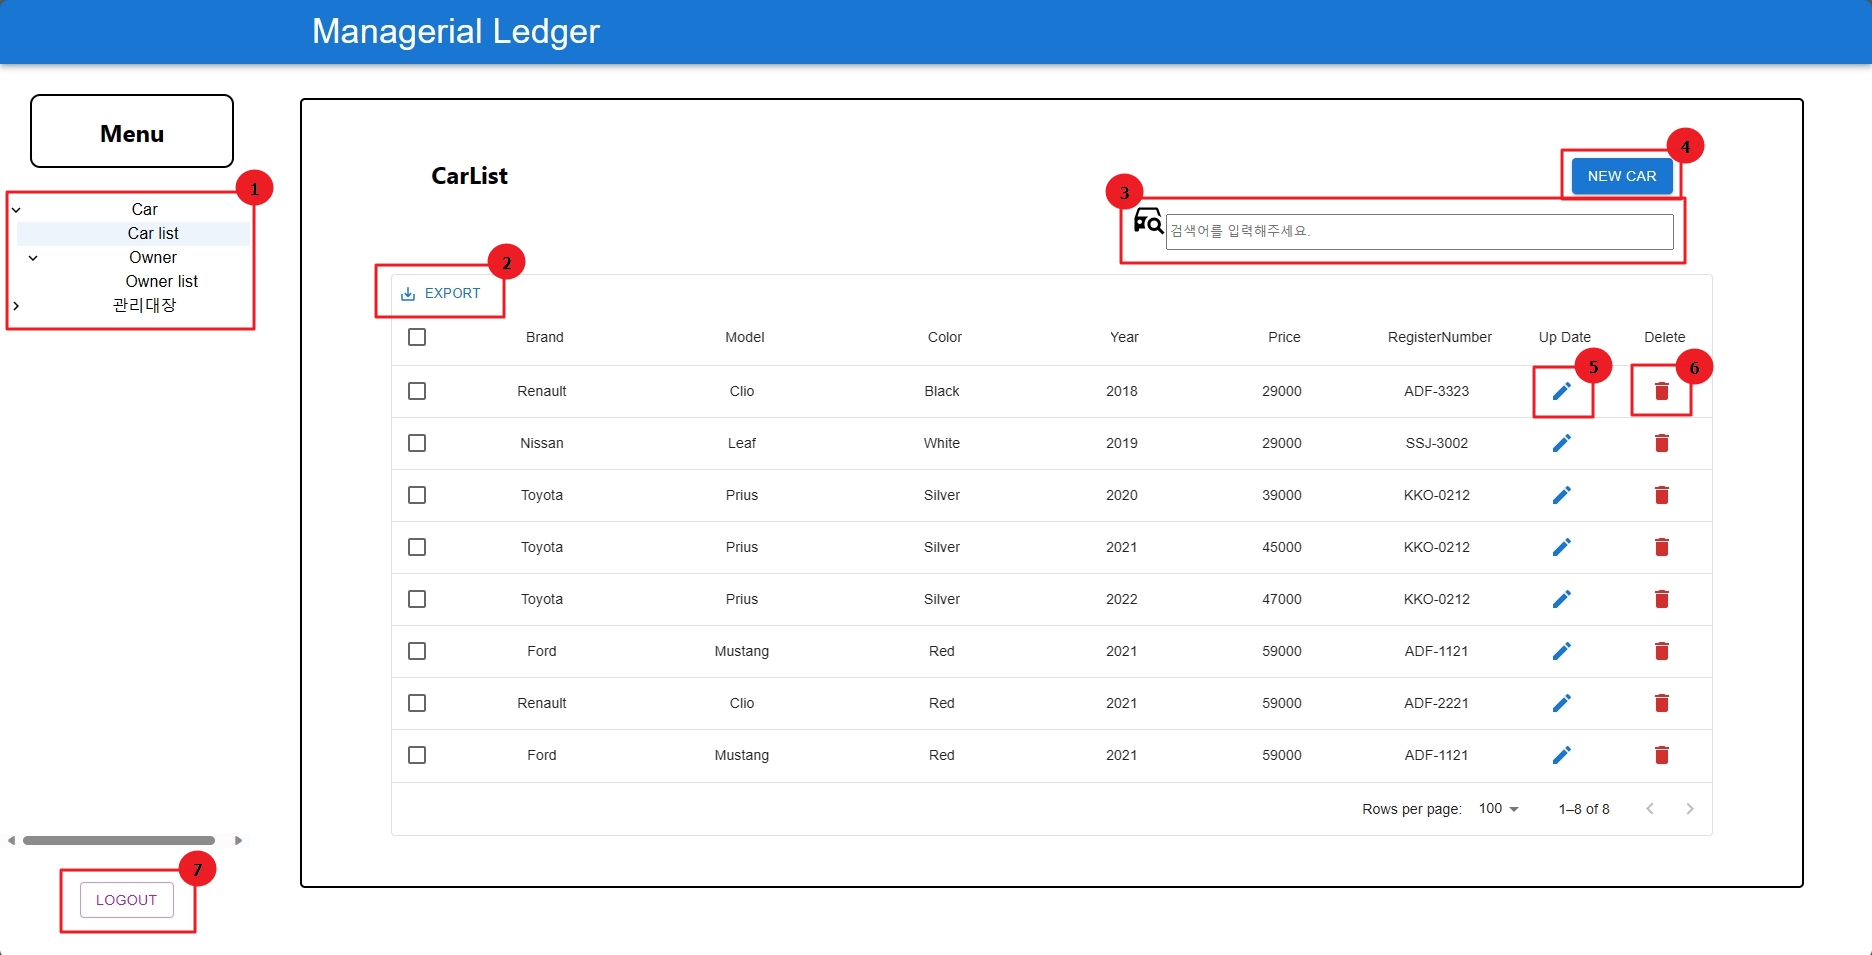Viewport: 1872px width, 955px height.
Task: Check the Renault Clio Black row
Action: click(x=417, y=391)
